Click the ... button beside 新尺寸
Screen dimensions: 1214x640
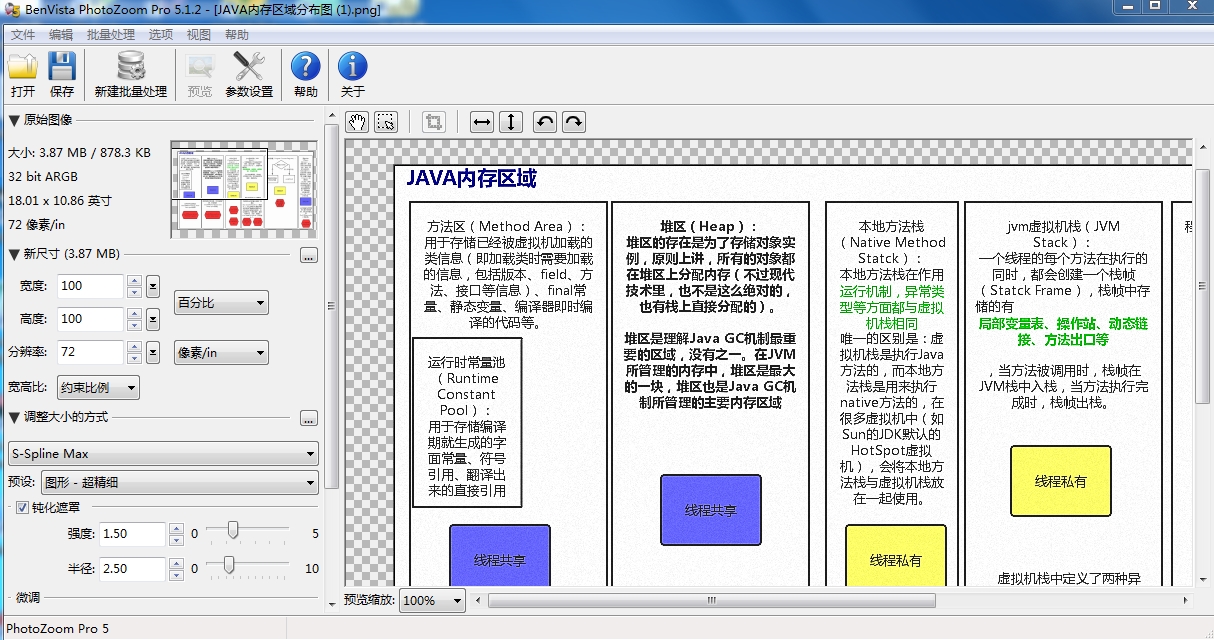309,255
